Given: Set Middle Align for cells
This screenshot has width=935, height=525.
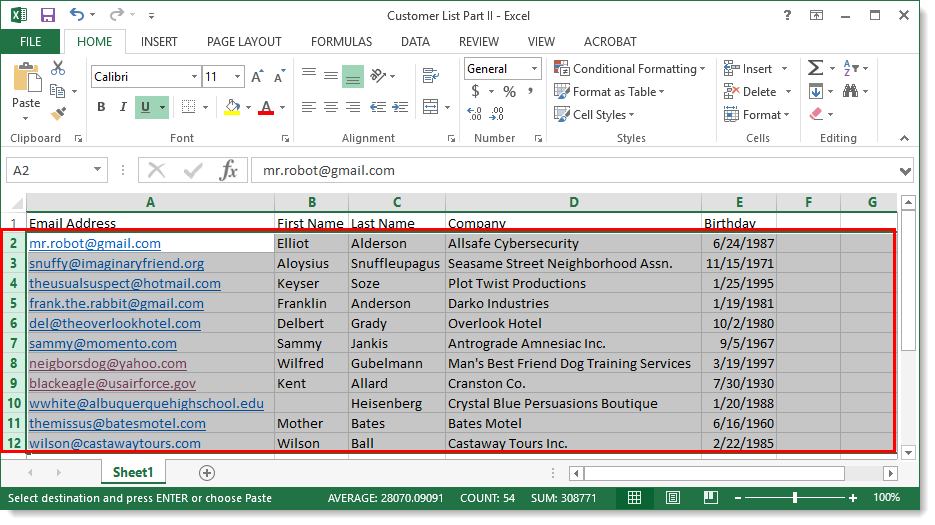Looking at the screenshot, I should (x=331, y=75).
